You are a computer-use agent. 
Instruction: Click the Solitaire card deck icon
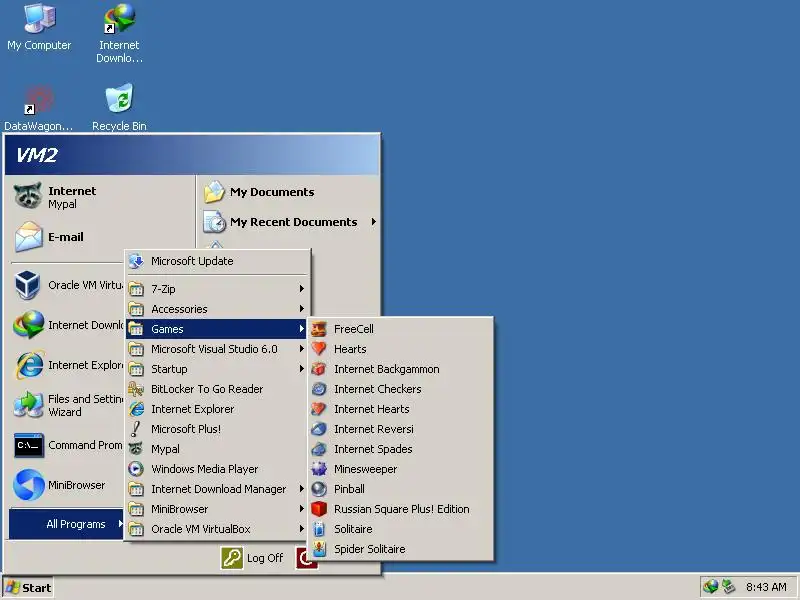(x=319, y=529)
